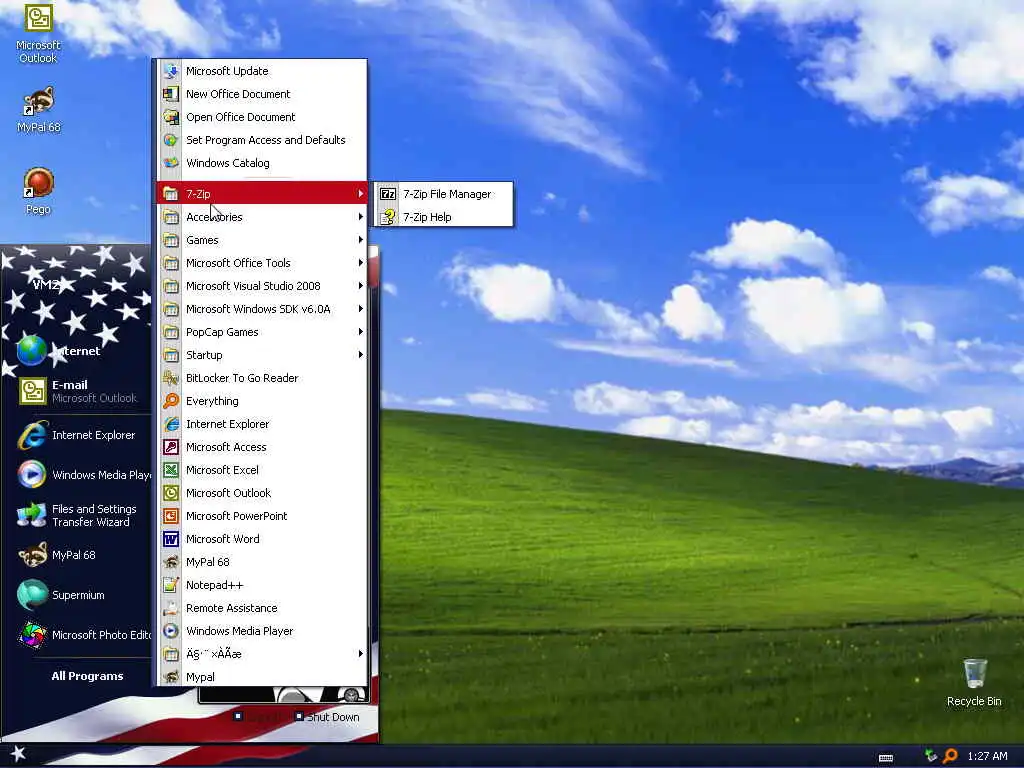The width and height of the screenshot is (1024, 768).
Task: Click Windows Media Player icon in programs list
Action: pyautogui.click(x=171, y=630)
